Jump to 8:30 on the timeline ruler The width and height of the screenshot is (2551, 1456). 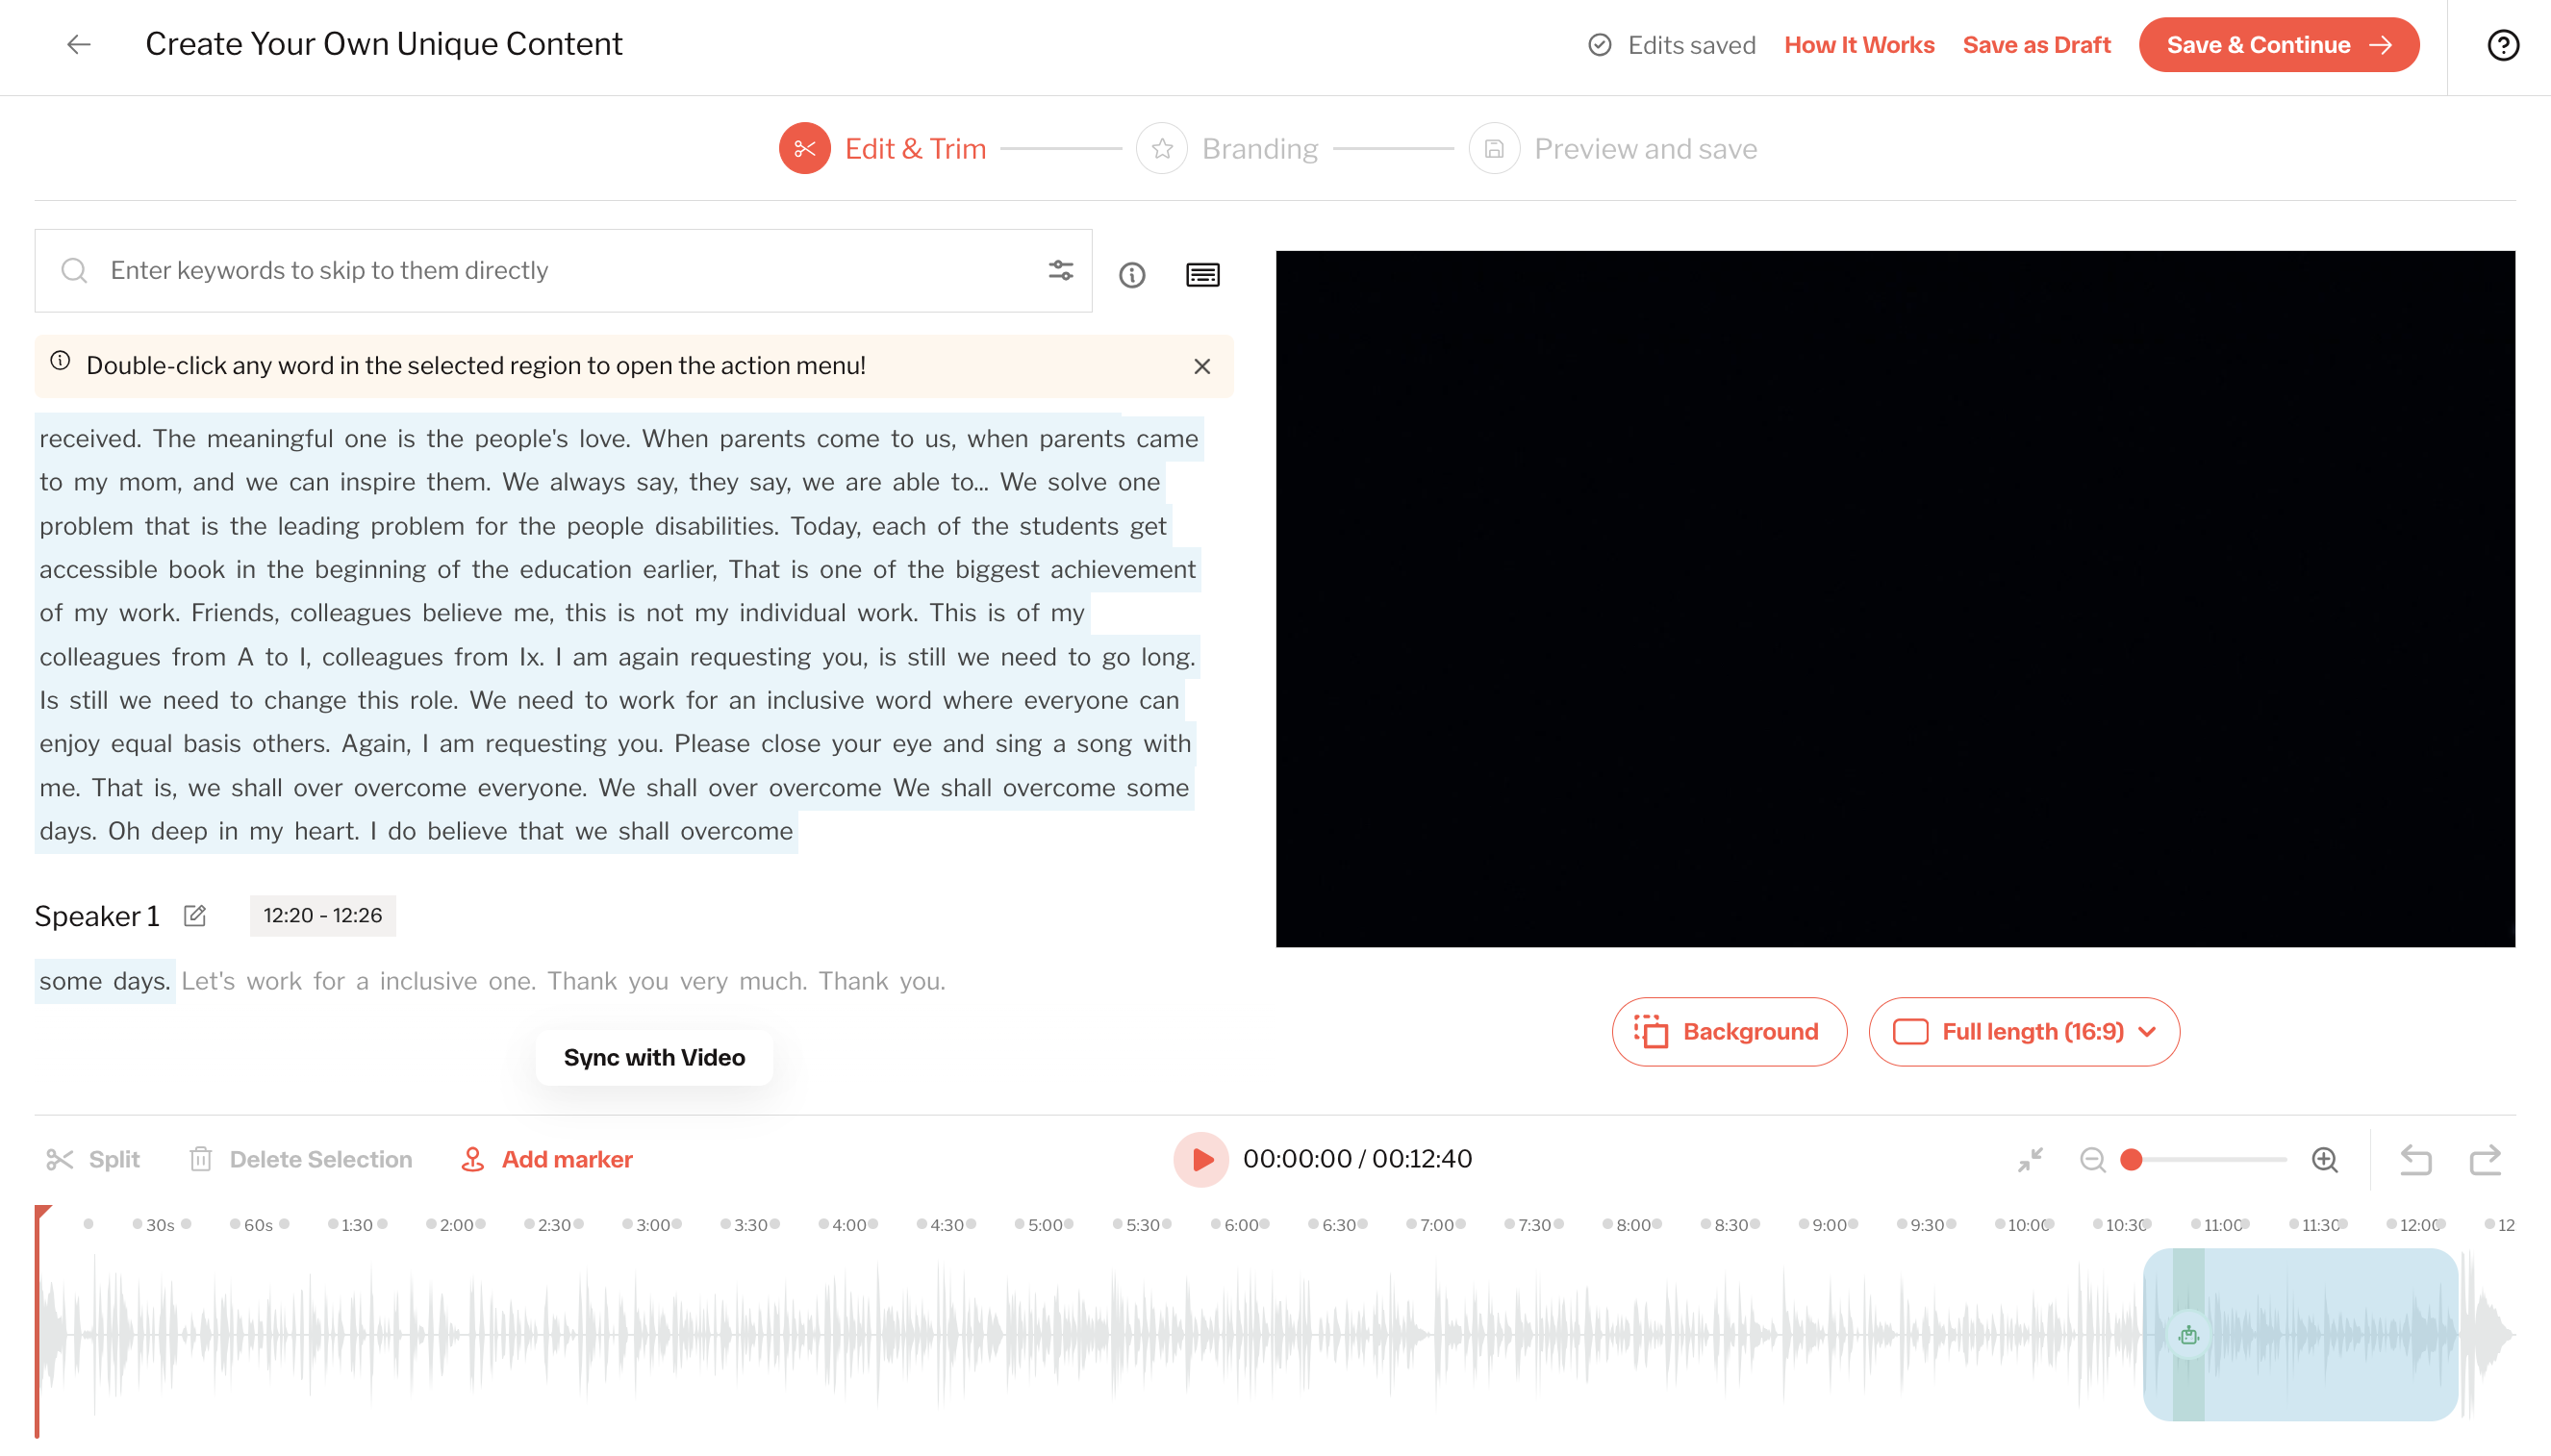(x=1731, y=1225)
